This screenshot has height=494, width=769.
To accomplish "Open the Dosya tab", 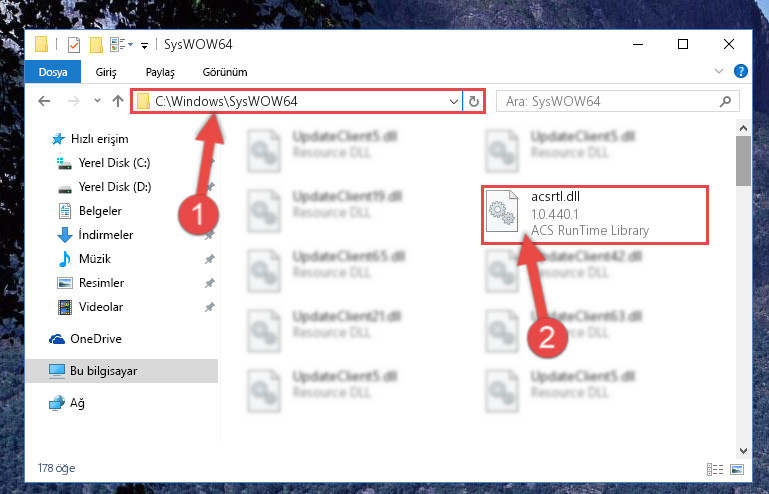I will (x=53, y=72).
